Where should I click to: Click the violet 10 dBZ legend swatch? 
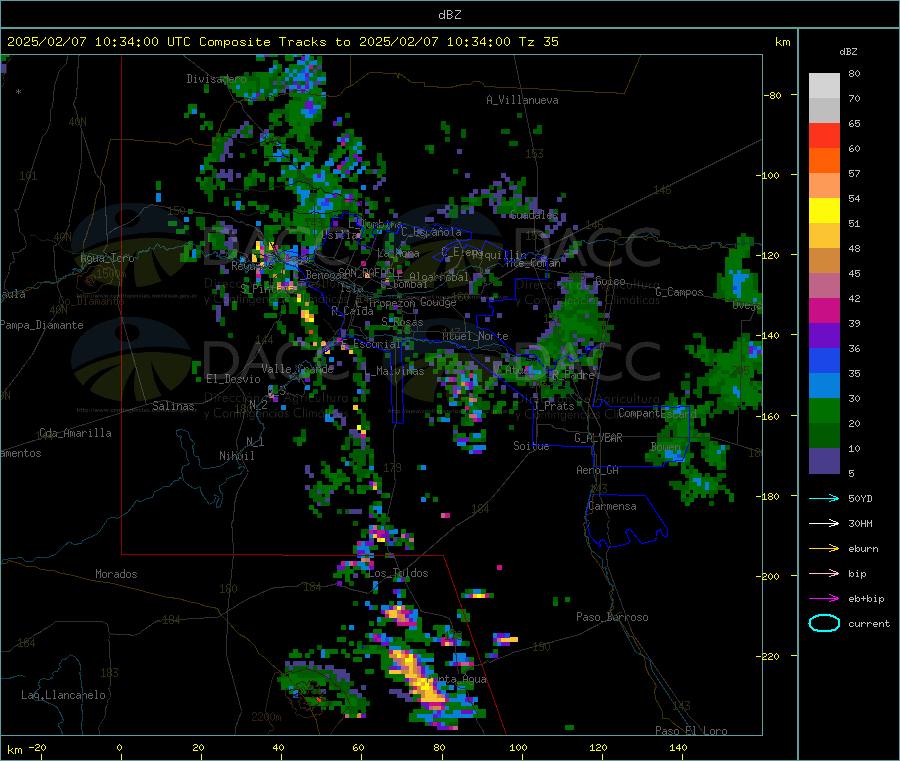click(x=824, y=461)
